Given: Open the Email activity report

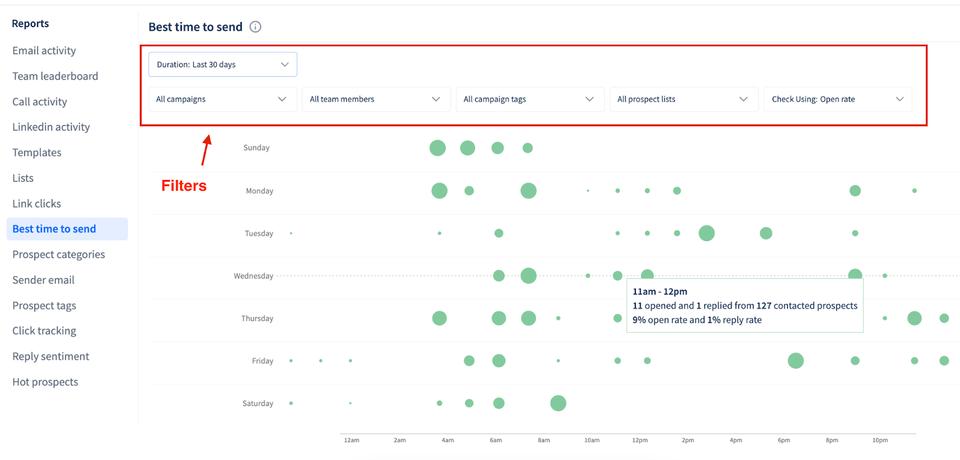Looking at the screenshot, I should pos(44,51).
